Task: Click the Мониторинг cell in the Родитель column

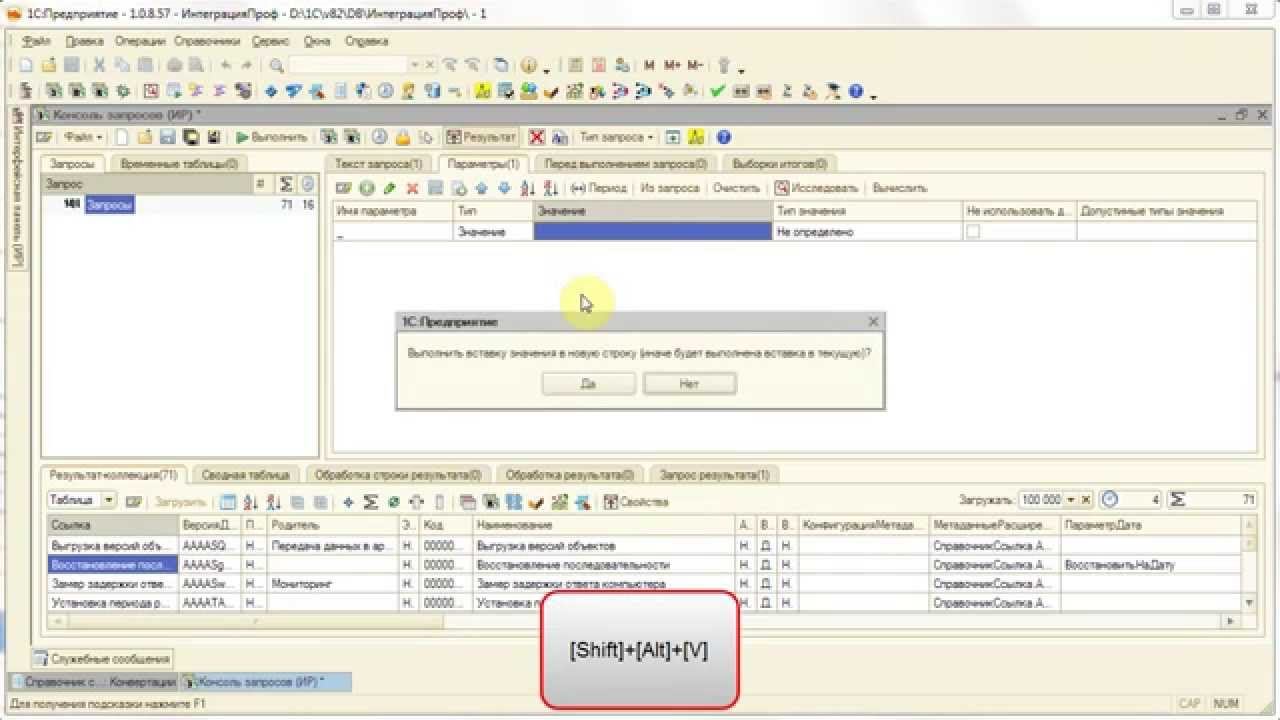Action: 333,584
